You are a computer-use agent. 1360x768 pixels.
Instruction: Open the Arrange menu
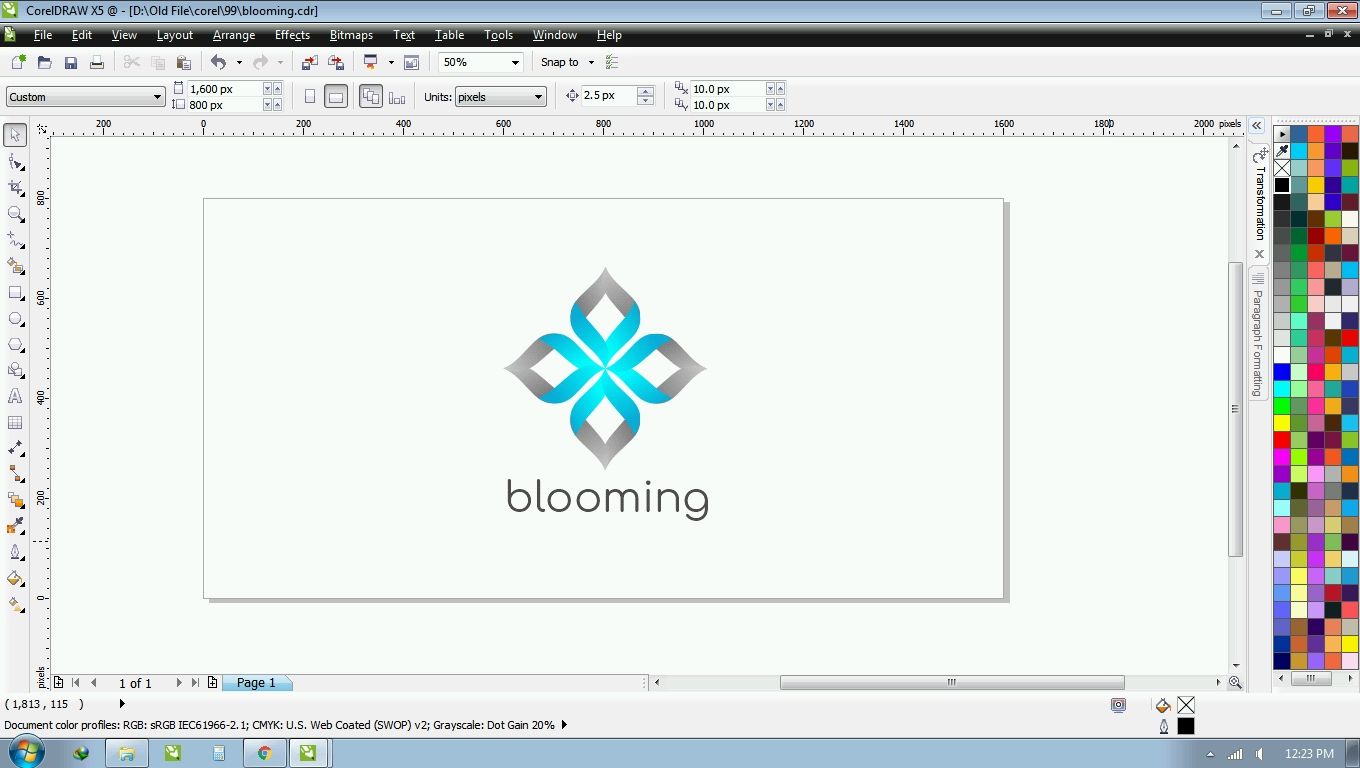point(234,34)
